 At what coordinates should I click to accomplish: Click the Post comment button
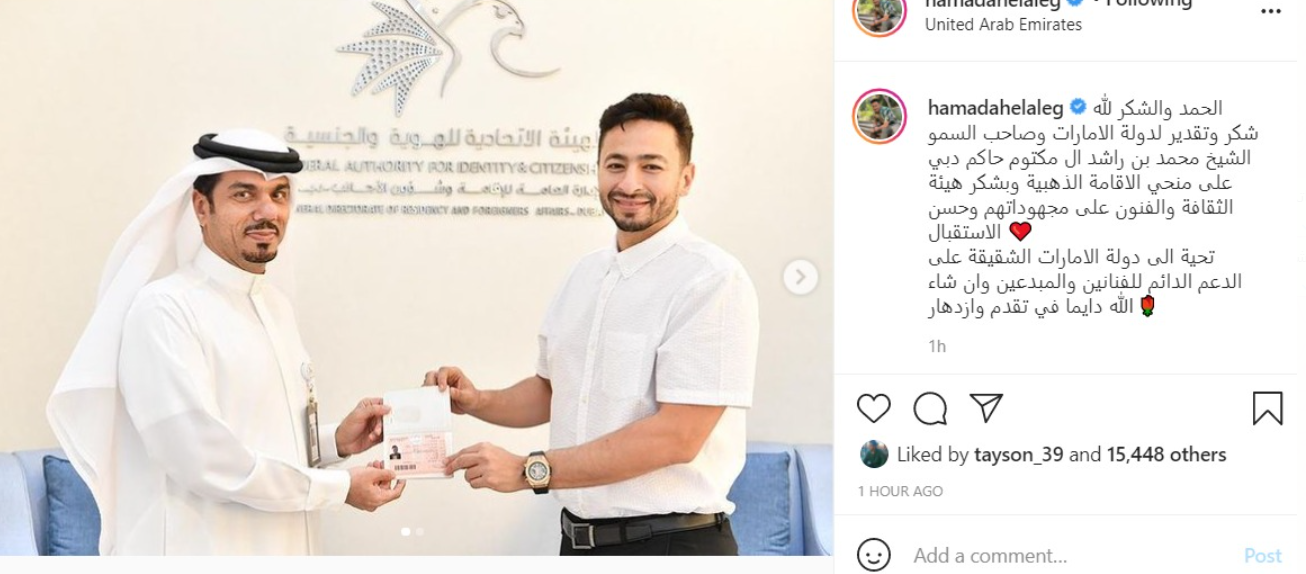click(1262, 555)
